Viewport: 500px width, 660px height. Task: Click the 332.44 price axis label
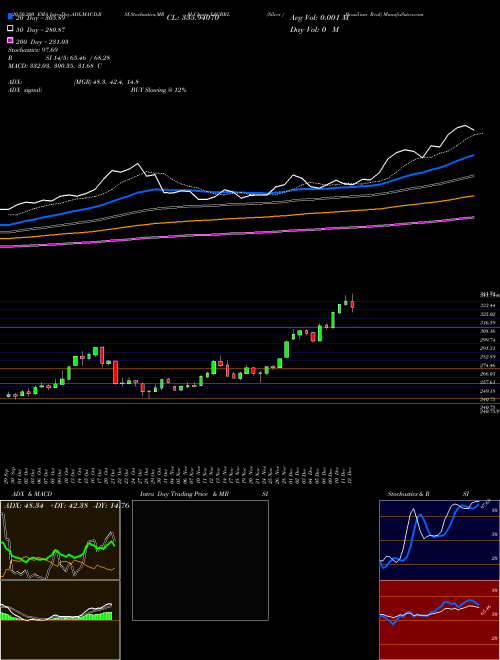(488, 305)
